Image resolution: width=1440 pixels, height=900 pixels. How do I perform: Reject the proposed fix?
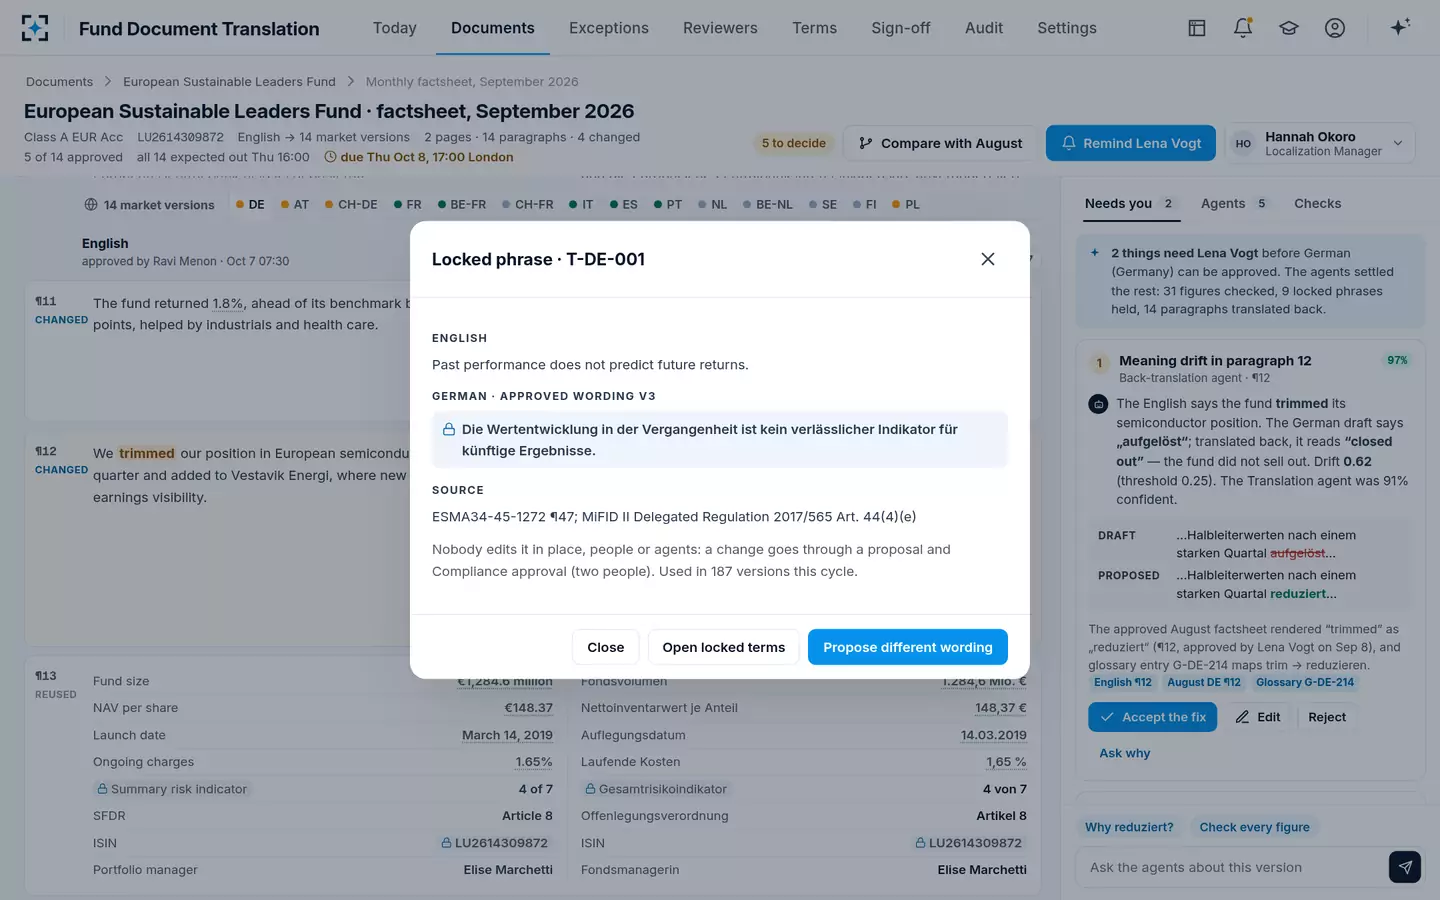1327,717
